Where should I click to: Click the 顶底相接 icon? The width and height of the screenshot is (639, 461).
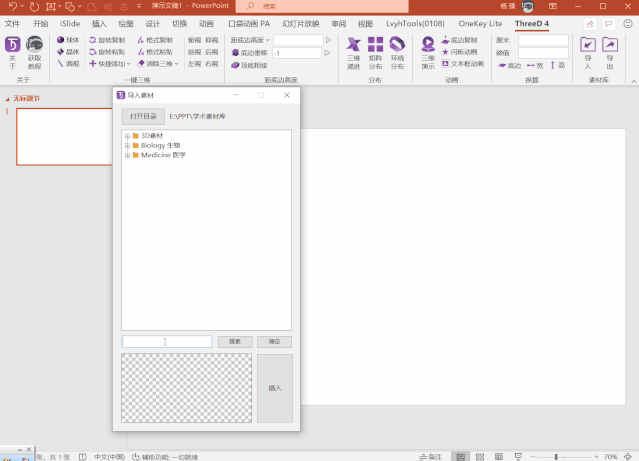[x=249, y=64]
